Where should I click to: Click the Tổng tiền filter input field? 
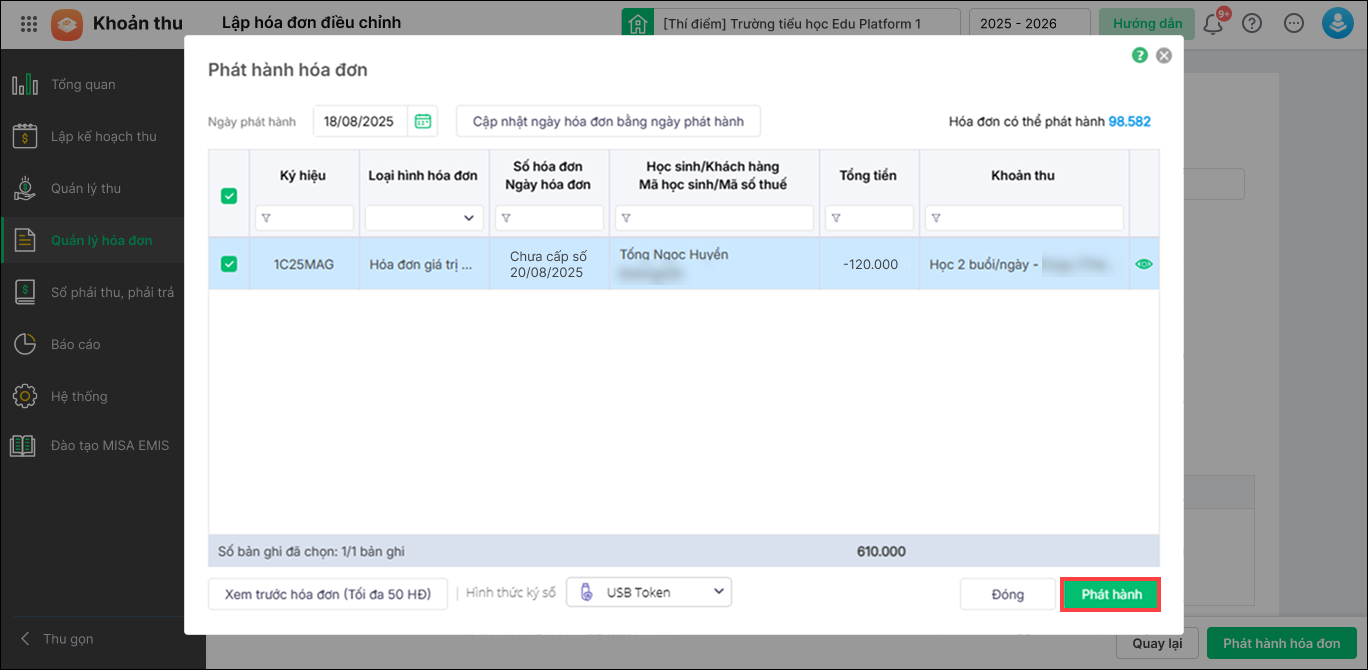point(869,218)
